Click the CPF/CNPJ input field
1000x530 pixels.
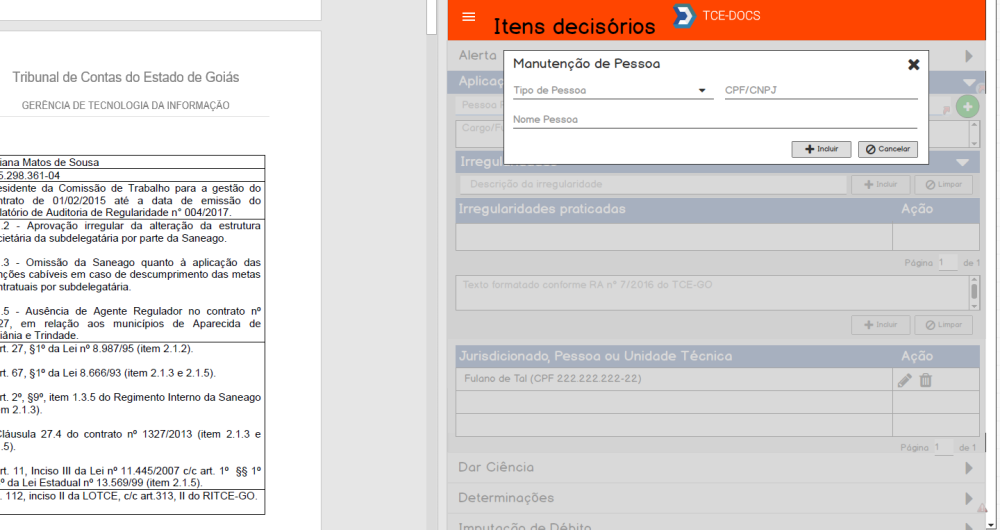click(820, 90)
